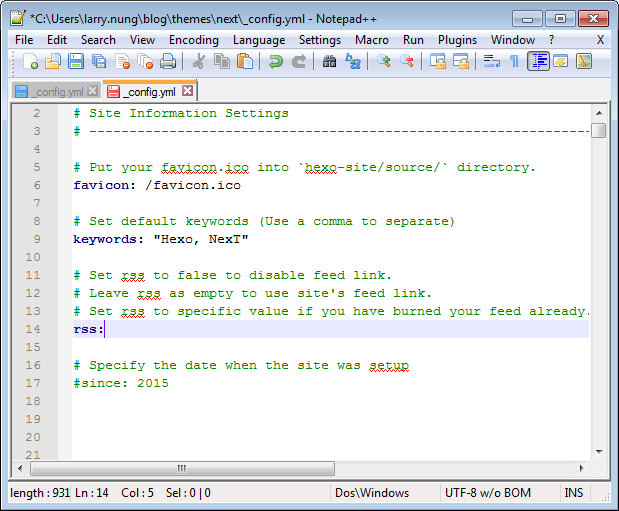
Task: Place cursor on 'rss:' line
Action: pos(331,329)
